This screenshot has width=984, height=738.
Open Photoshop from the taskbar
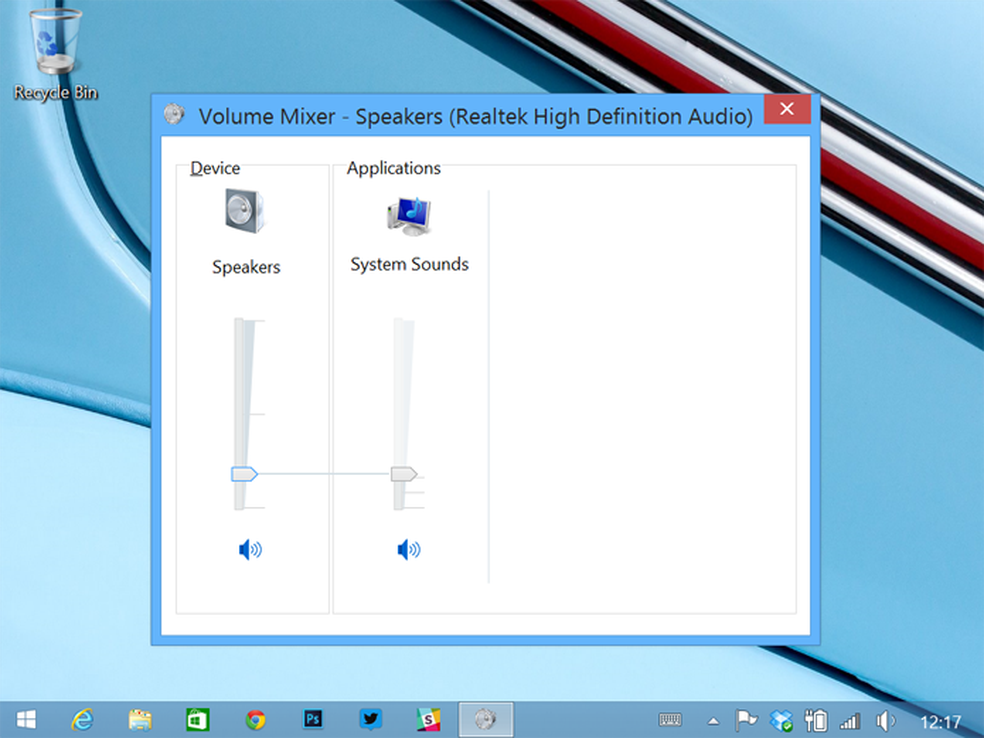click(313, 719)
